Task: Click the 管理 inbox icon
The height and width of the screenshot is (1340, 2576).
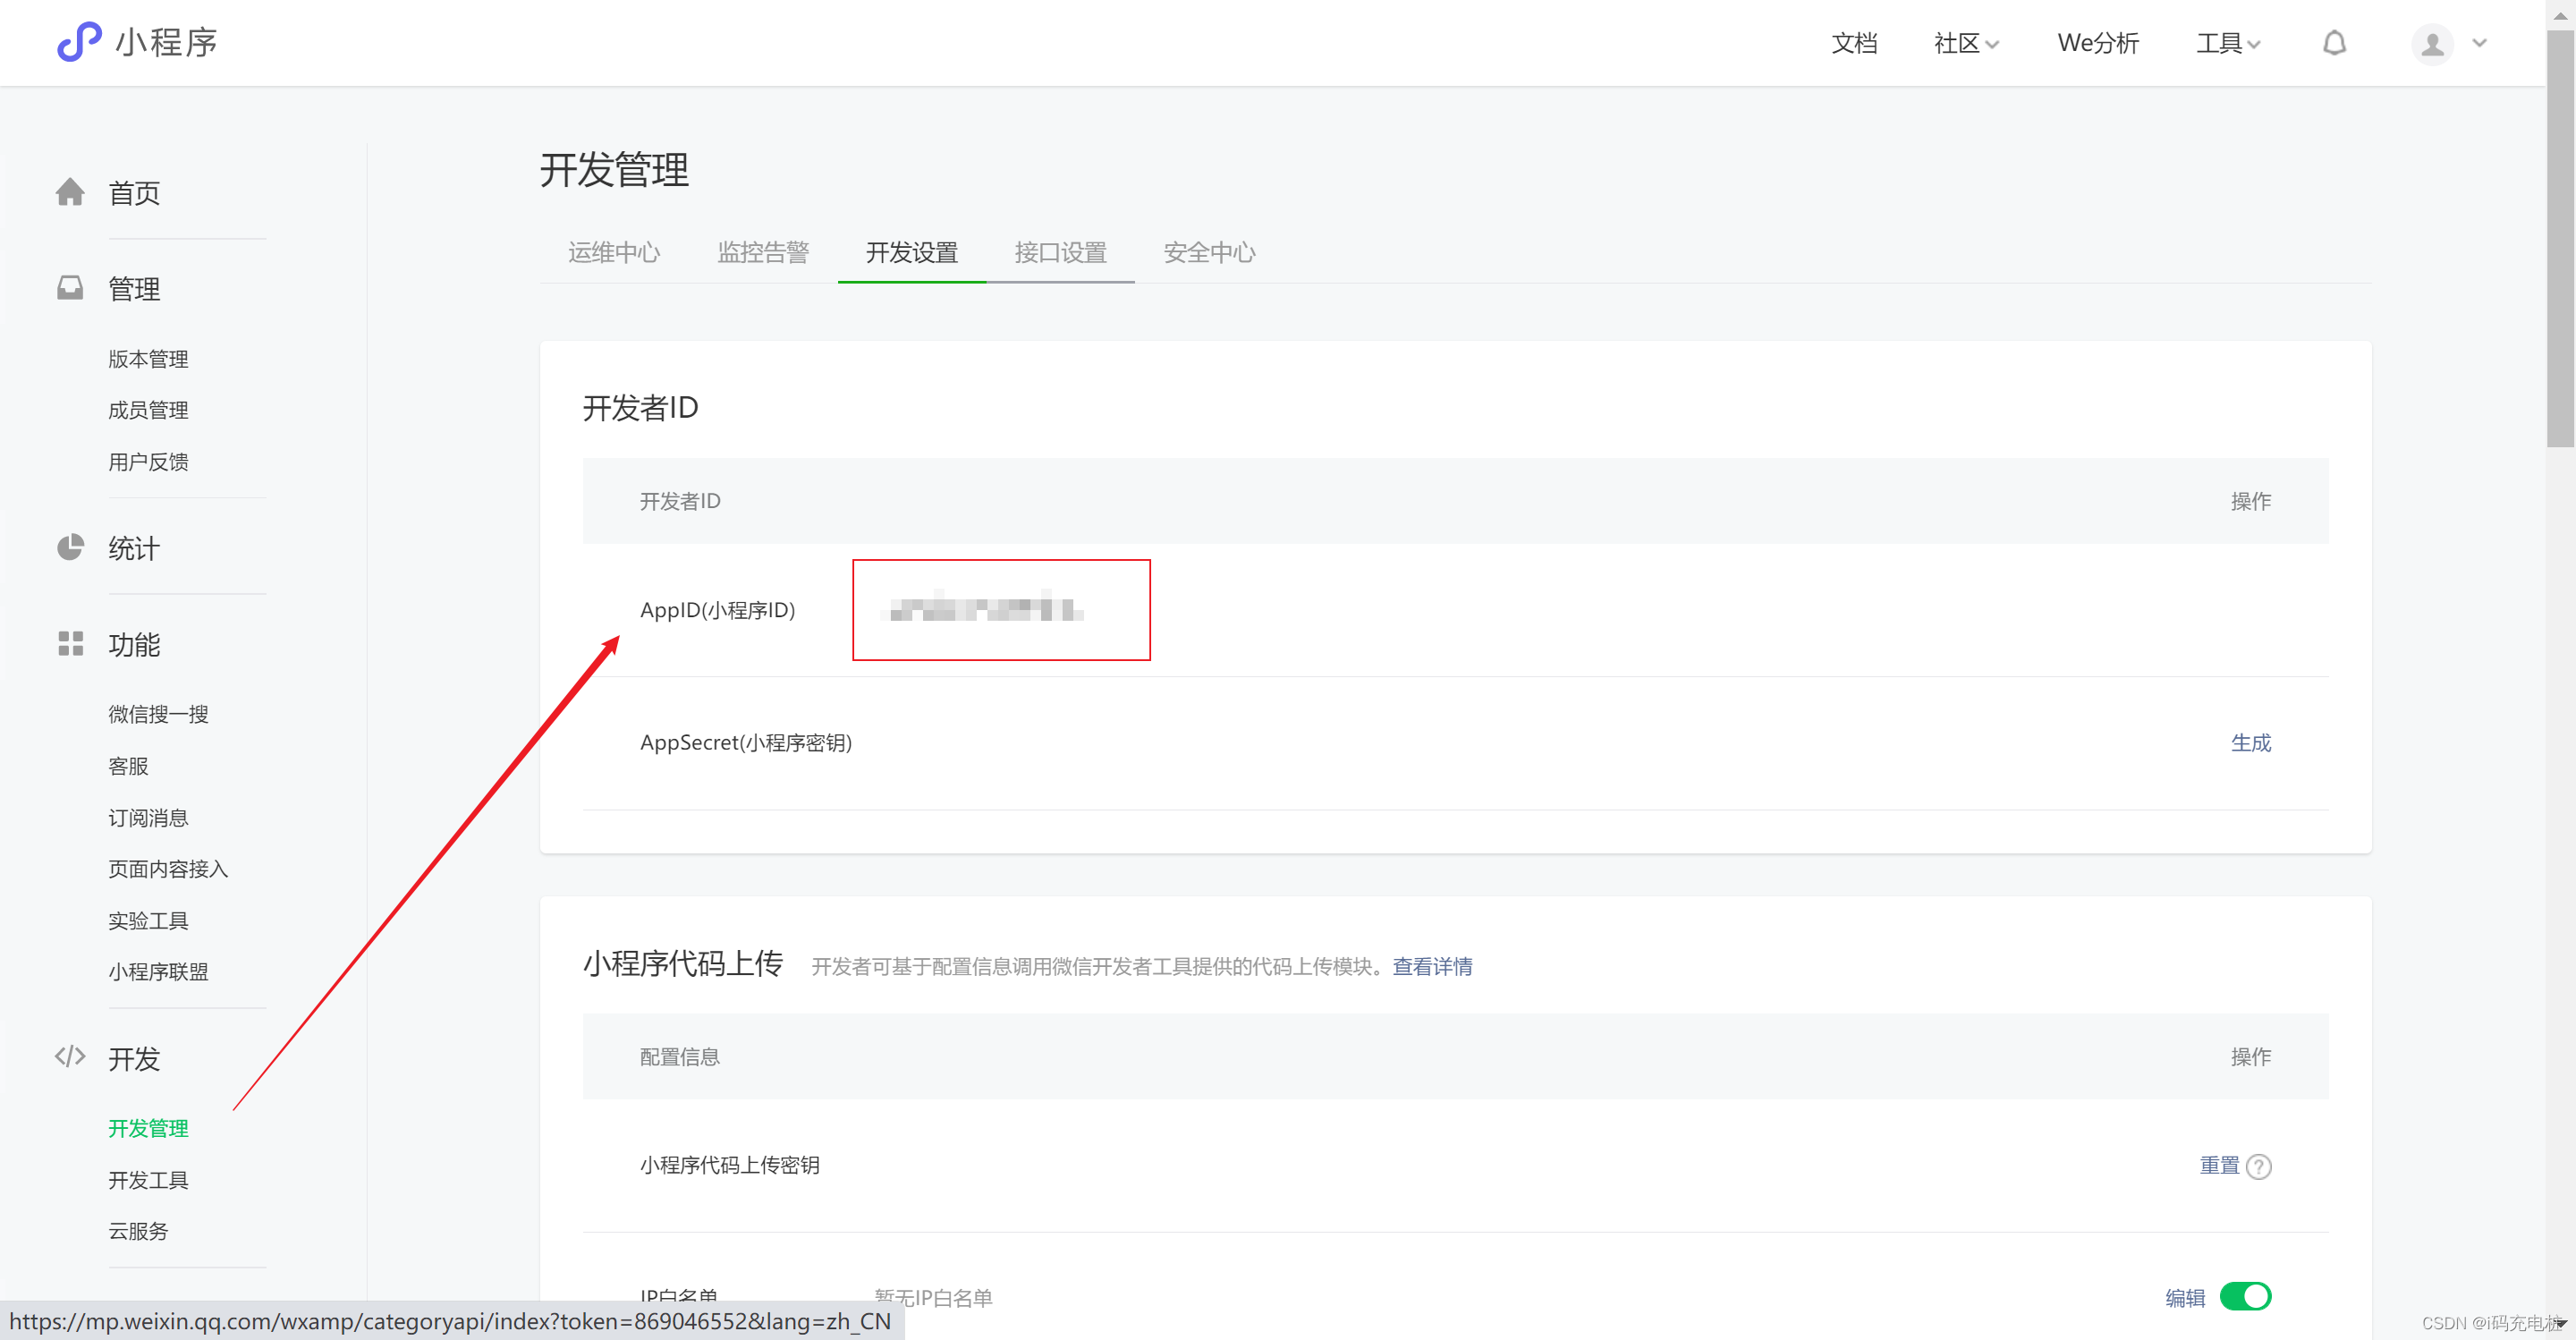Action: tap(70, 288)
